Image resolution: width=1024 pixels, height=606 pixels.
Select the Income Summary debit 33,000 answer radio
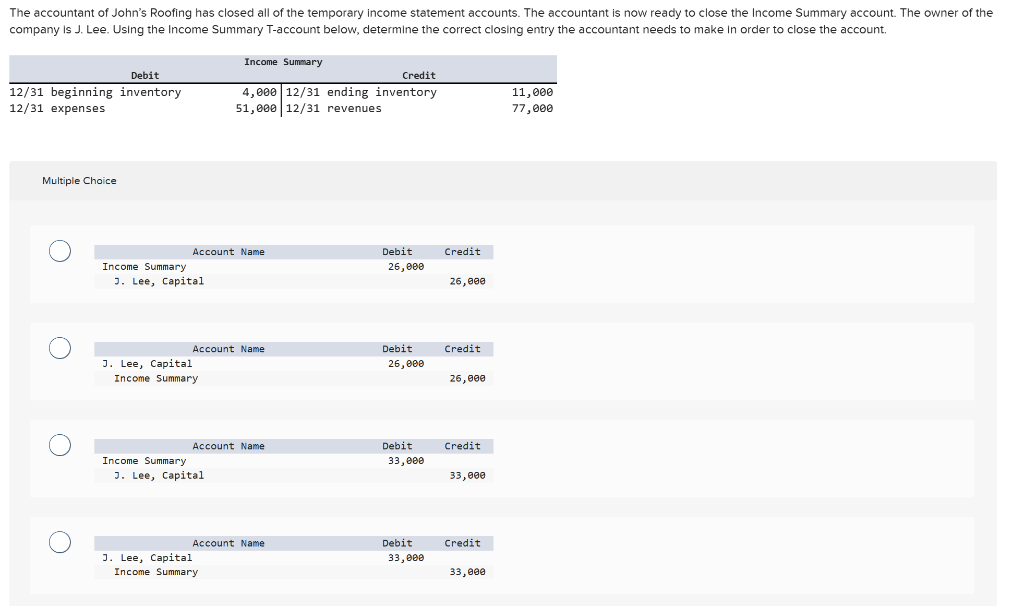coord(60,445)
